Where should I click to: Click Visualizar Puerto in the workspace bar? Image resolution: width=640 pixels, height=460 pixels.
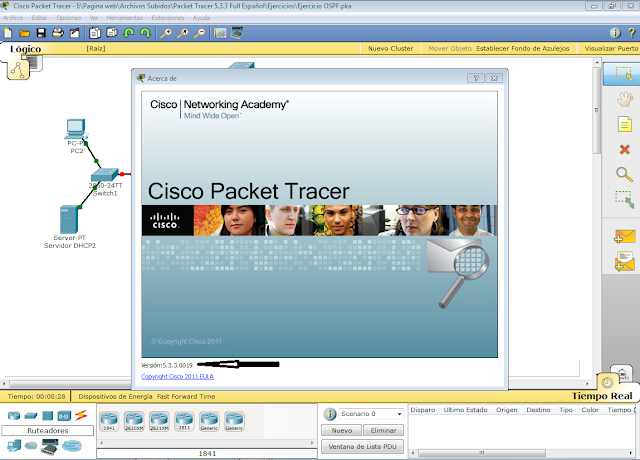click(611, 49)
